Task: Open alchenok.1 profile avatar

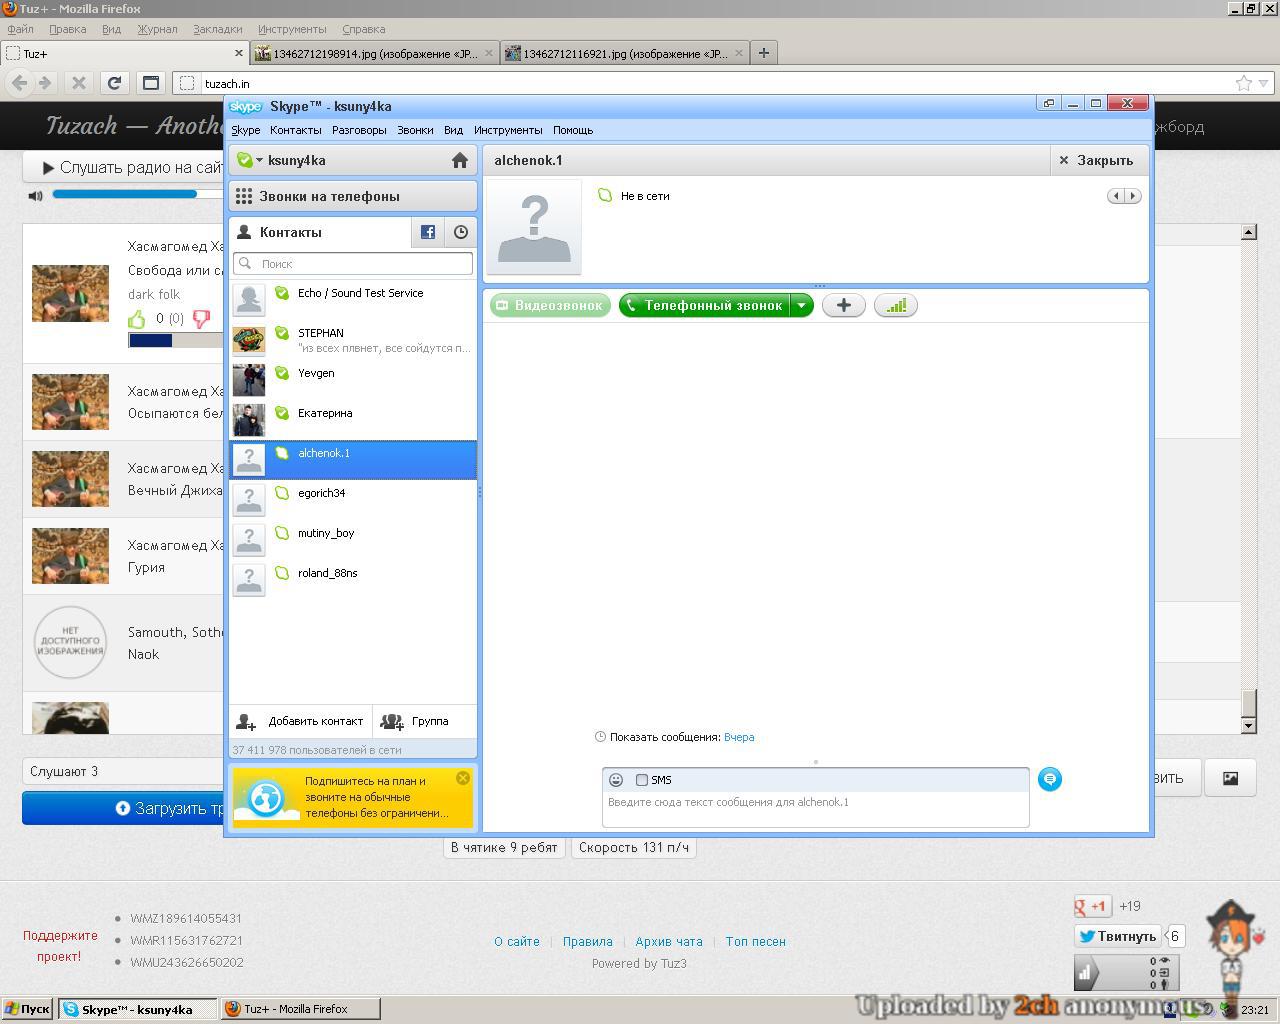Action: 534,226
